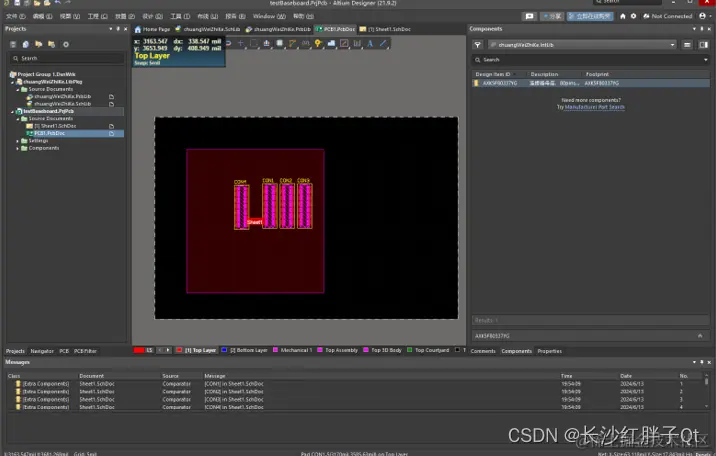
Task: Switch to the Home Page tab
Action: pos(152,29)
